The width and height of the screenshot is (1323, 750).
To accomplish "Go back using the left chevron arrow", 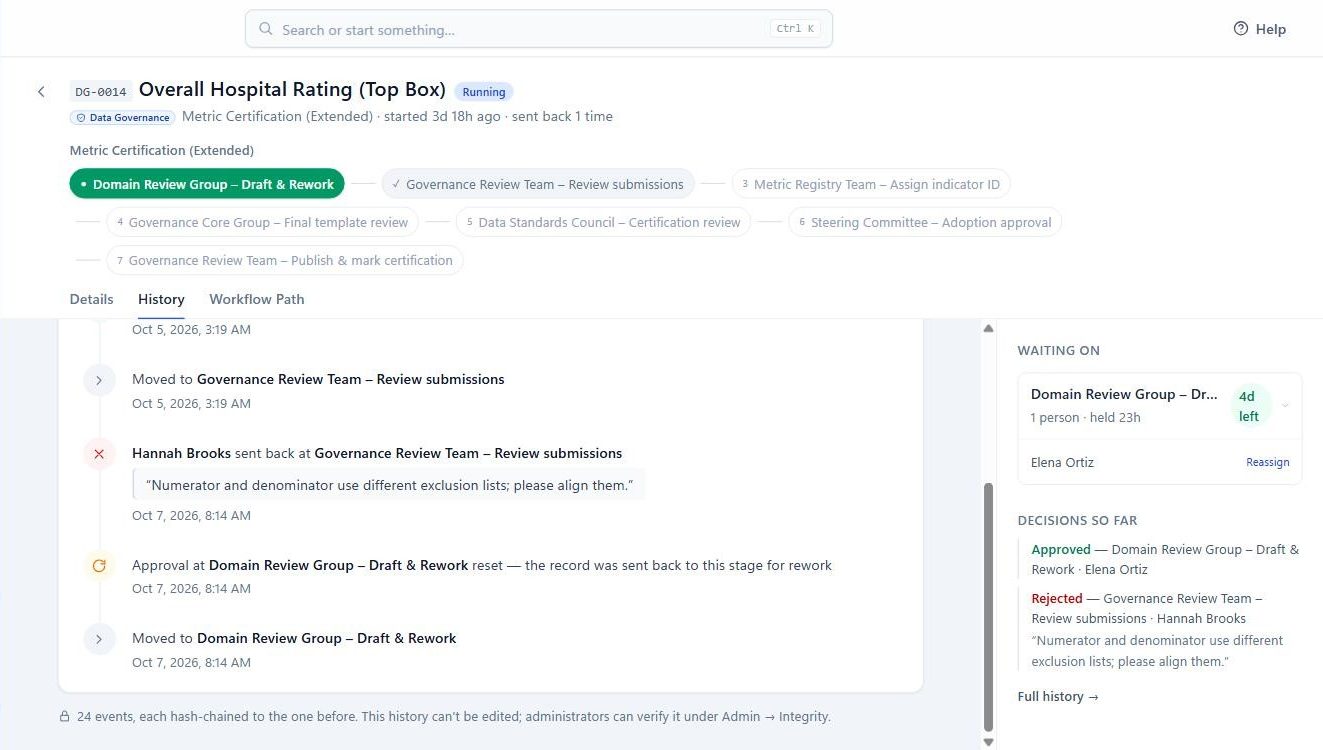I will [41, 92].
